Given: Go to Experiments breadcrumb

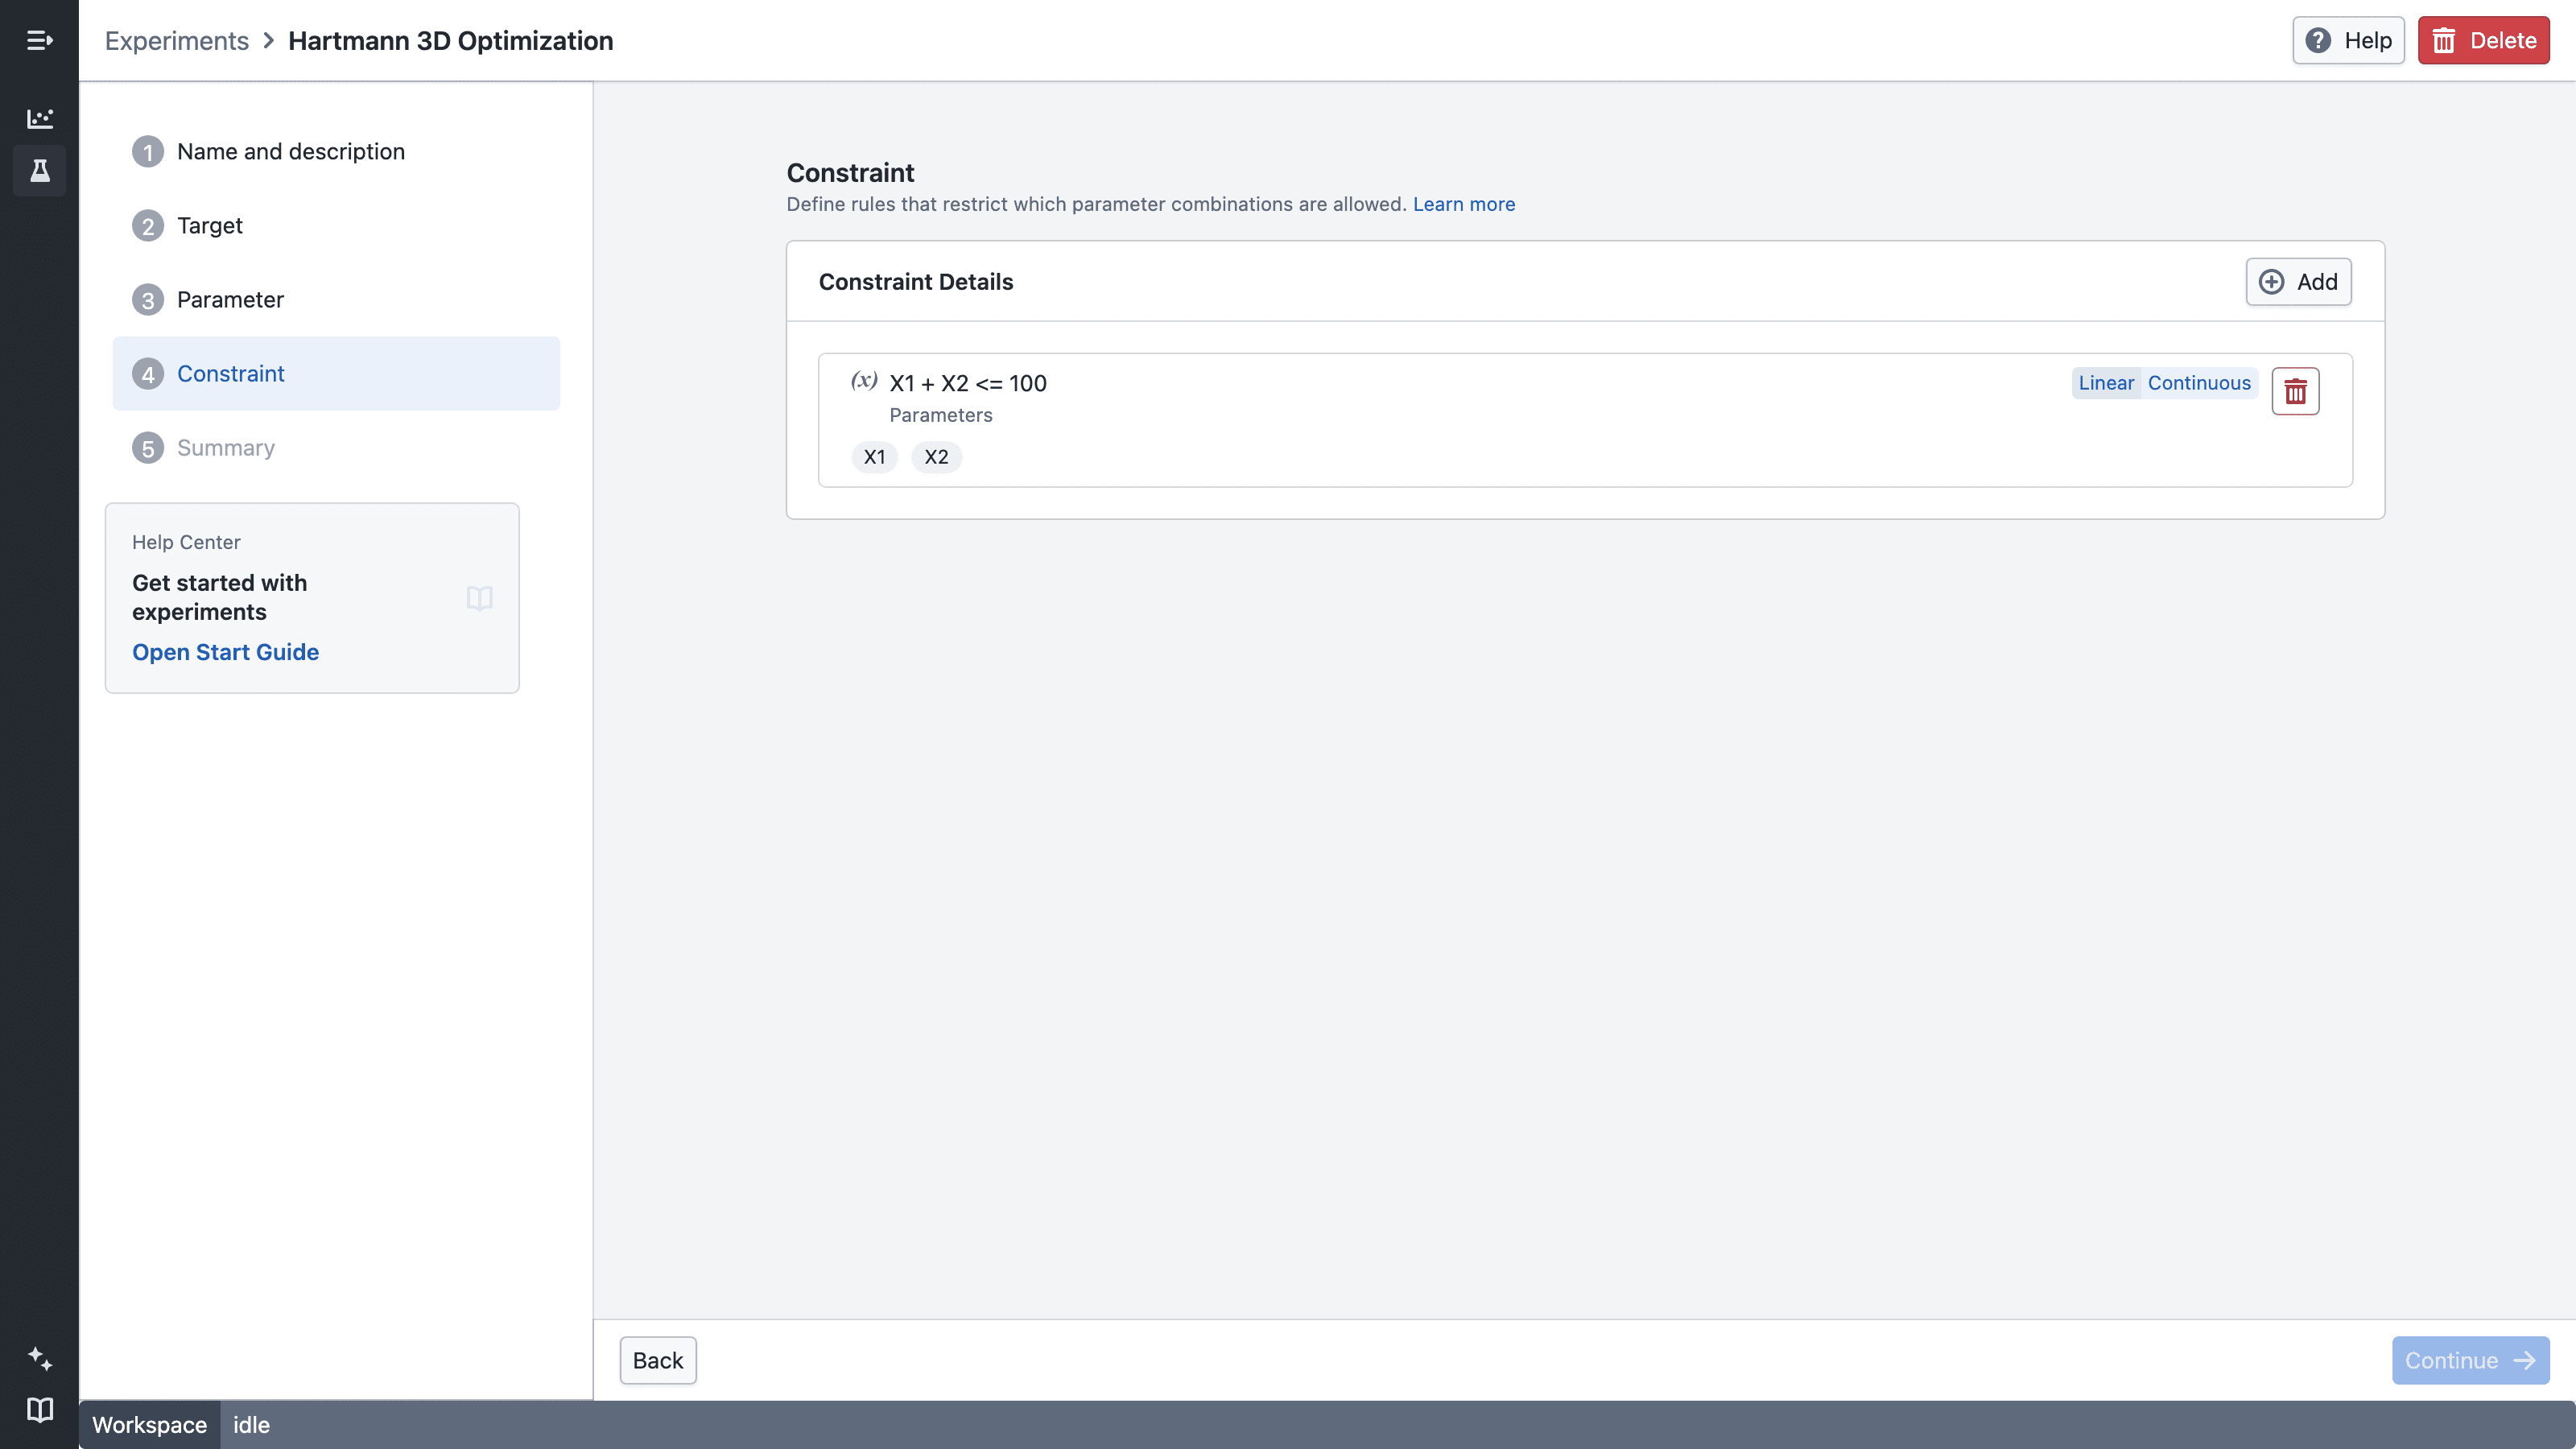Looking at the screenshot, I should click(x=176, y=40).
